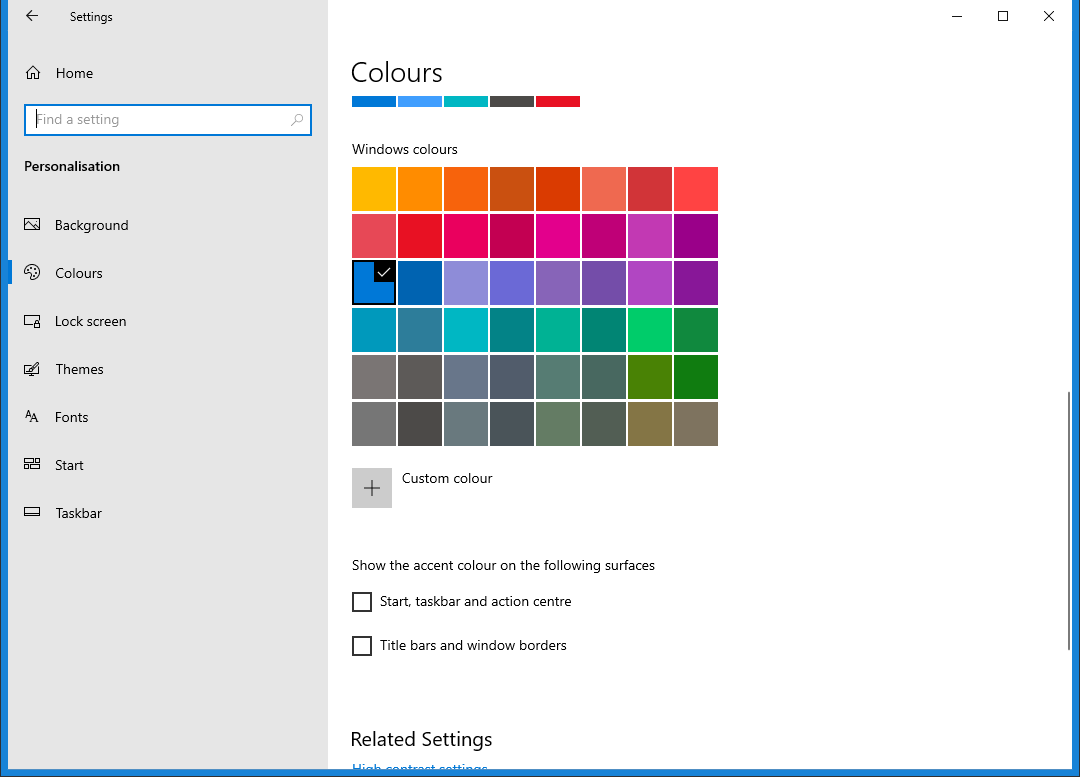Enable accent colour on Start, taskbar and action centre
The image size is (1080, 777).
point(362,602)
